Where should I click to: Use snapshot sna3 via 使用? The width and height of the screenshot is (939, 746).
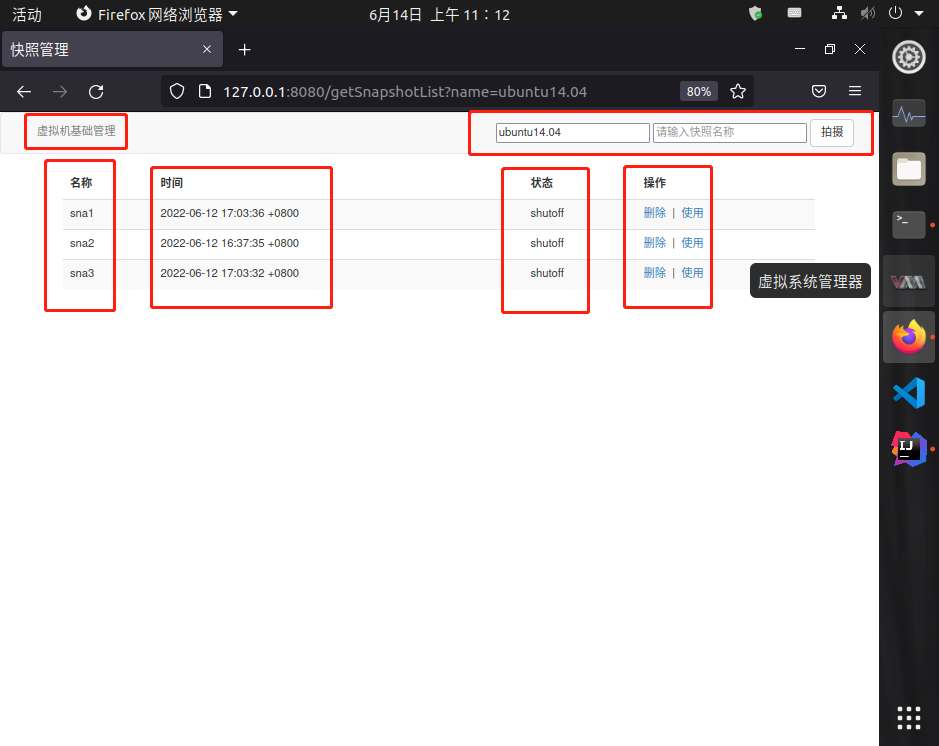click(692, 273)
